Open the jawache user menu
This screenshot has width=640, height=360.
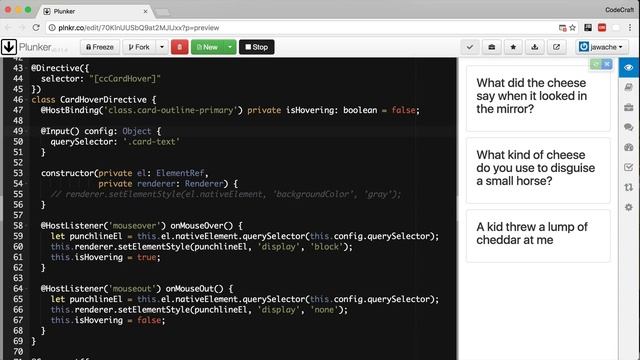tap(602, 47)
